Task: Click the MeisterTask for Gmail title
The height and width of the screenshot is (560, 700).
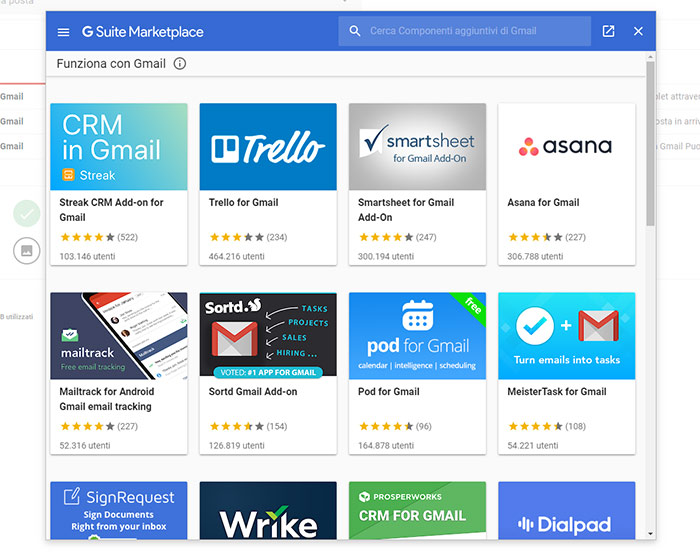Action: point(557,392)
